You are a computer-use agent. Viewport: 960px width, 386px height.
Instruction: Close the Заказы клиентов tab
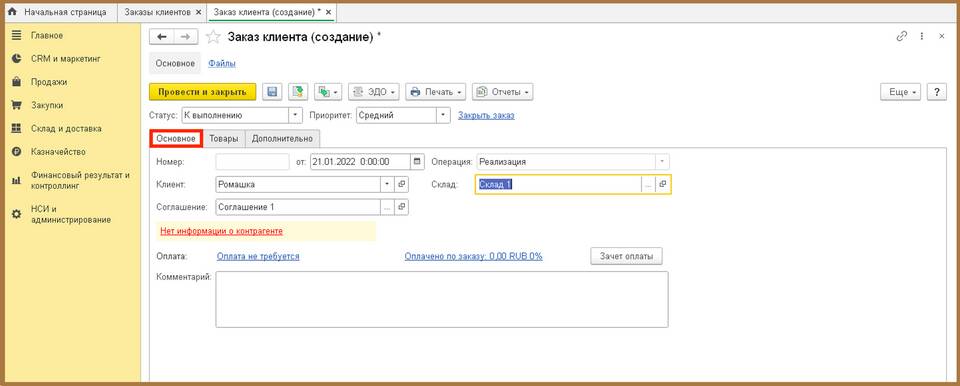(198, 12)
